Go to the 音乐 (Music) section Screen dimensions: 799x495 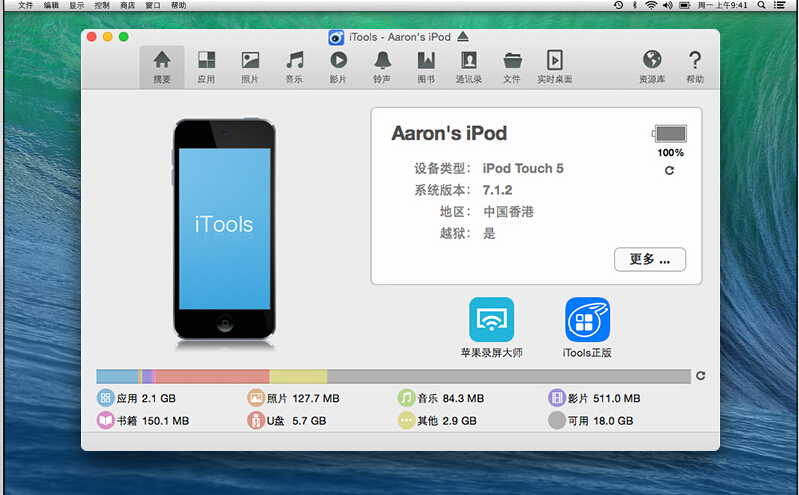click(294, 66)
